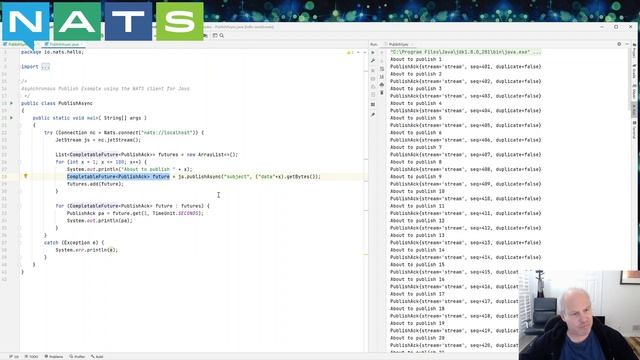Open the TODO tool window tab

[31, 357]
